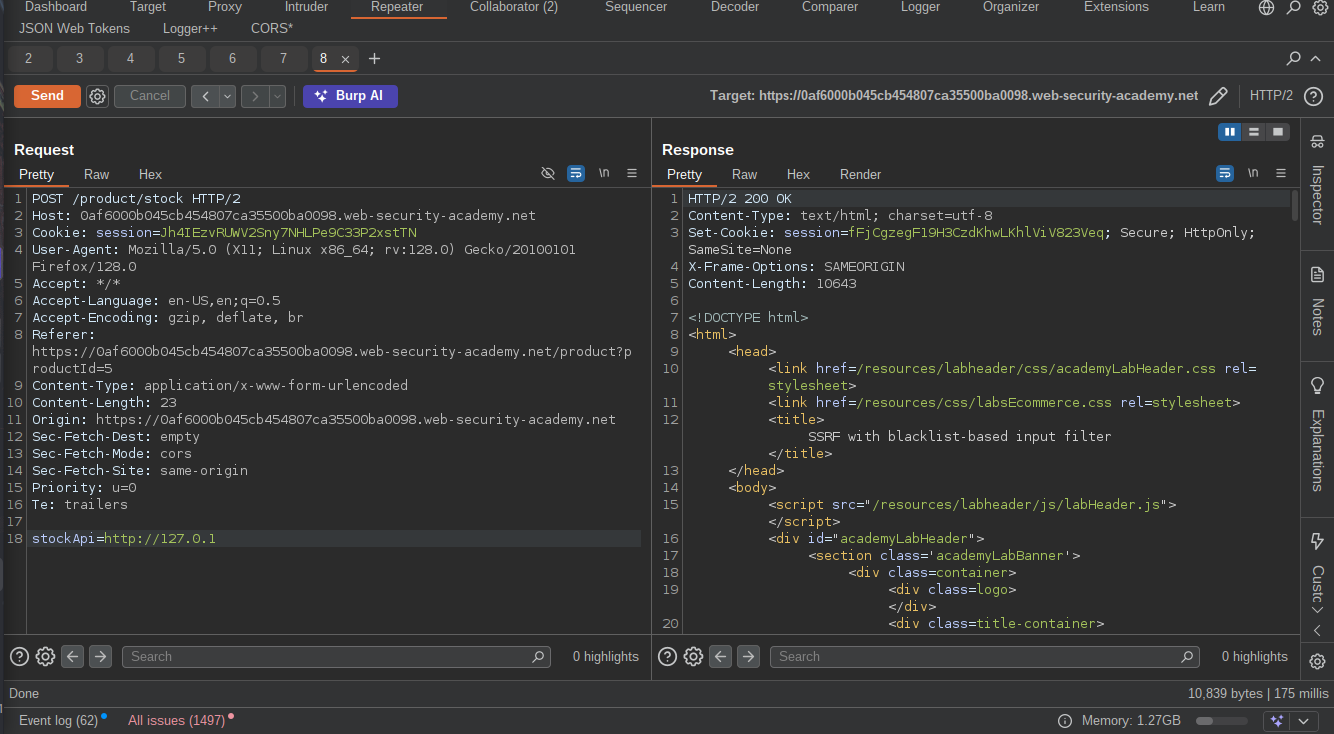Toggle hide non-printable characters in request
The height and width of the screenshot is (734, 1334).
[548, 173]
